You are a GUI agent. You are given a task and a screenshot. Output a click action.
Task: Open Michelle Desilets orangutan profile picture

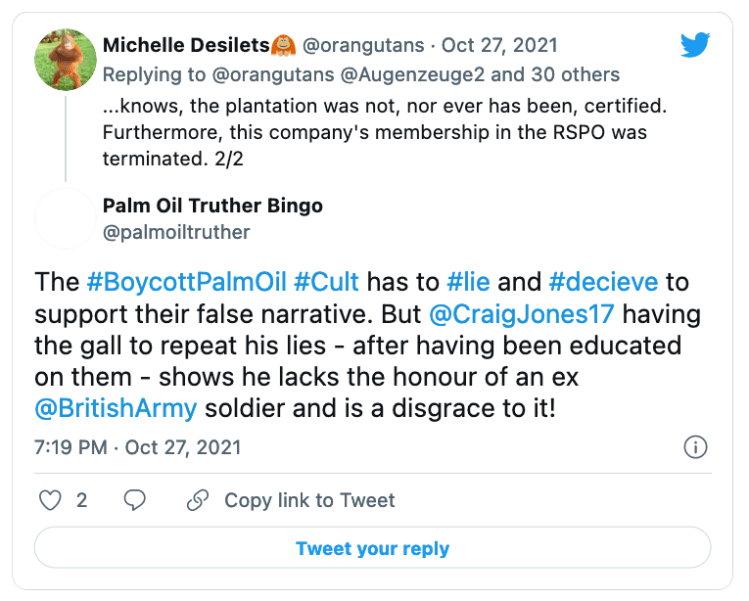click(65, 61)
